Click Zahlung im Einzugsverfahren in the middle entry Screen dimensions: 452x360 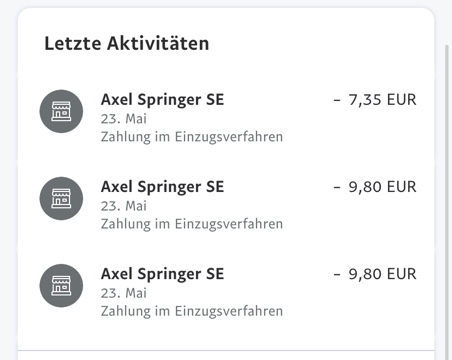click(x=192, y=224)
